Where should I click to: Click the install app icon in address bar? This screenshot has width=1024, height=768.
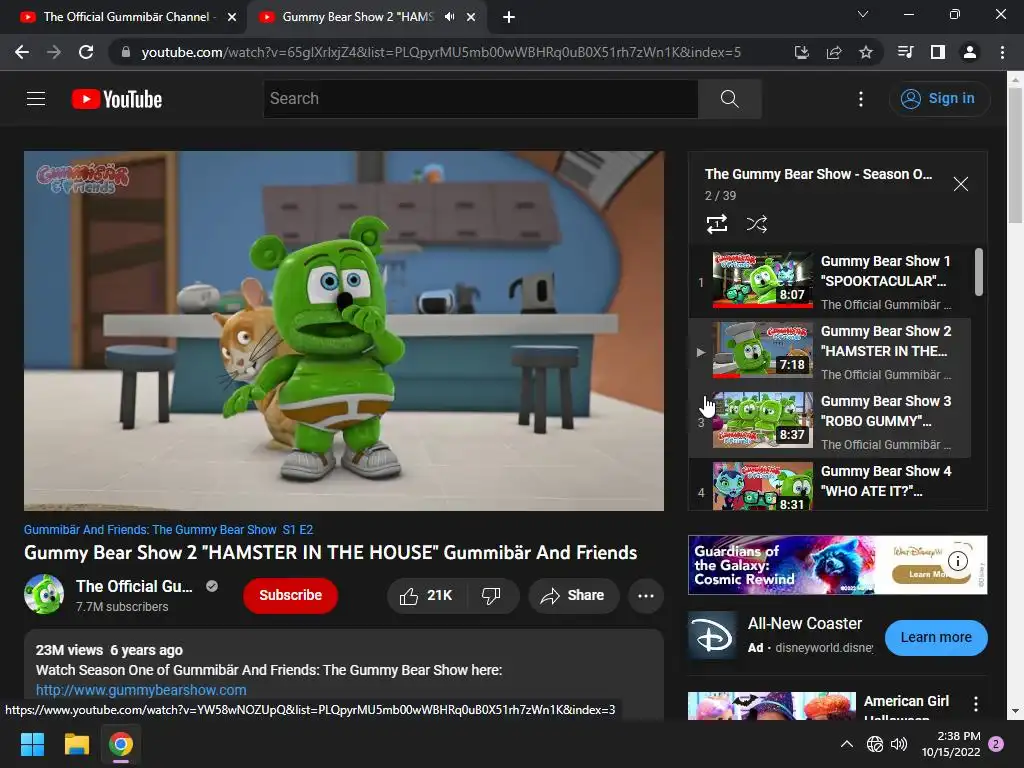click(801, 52)
